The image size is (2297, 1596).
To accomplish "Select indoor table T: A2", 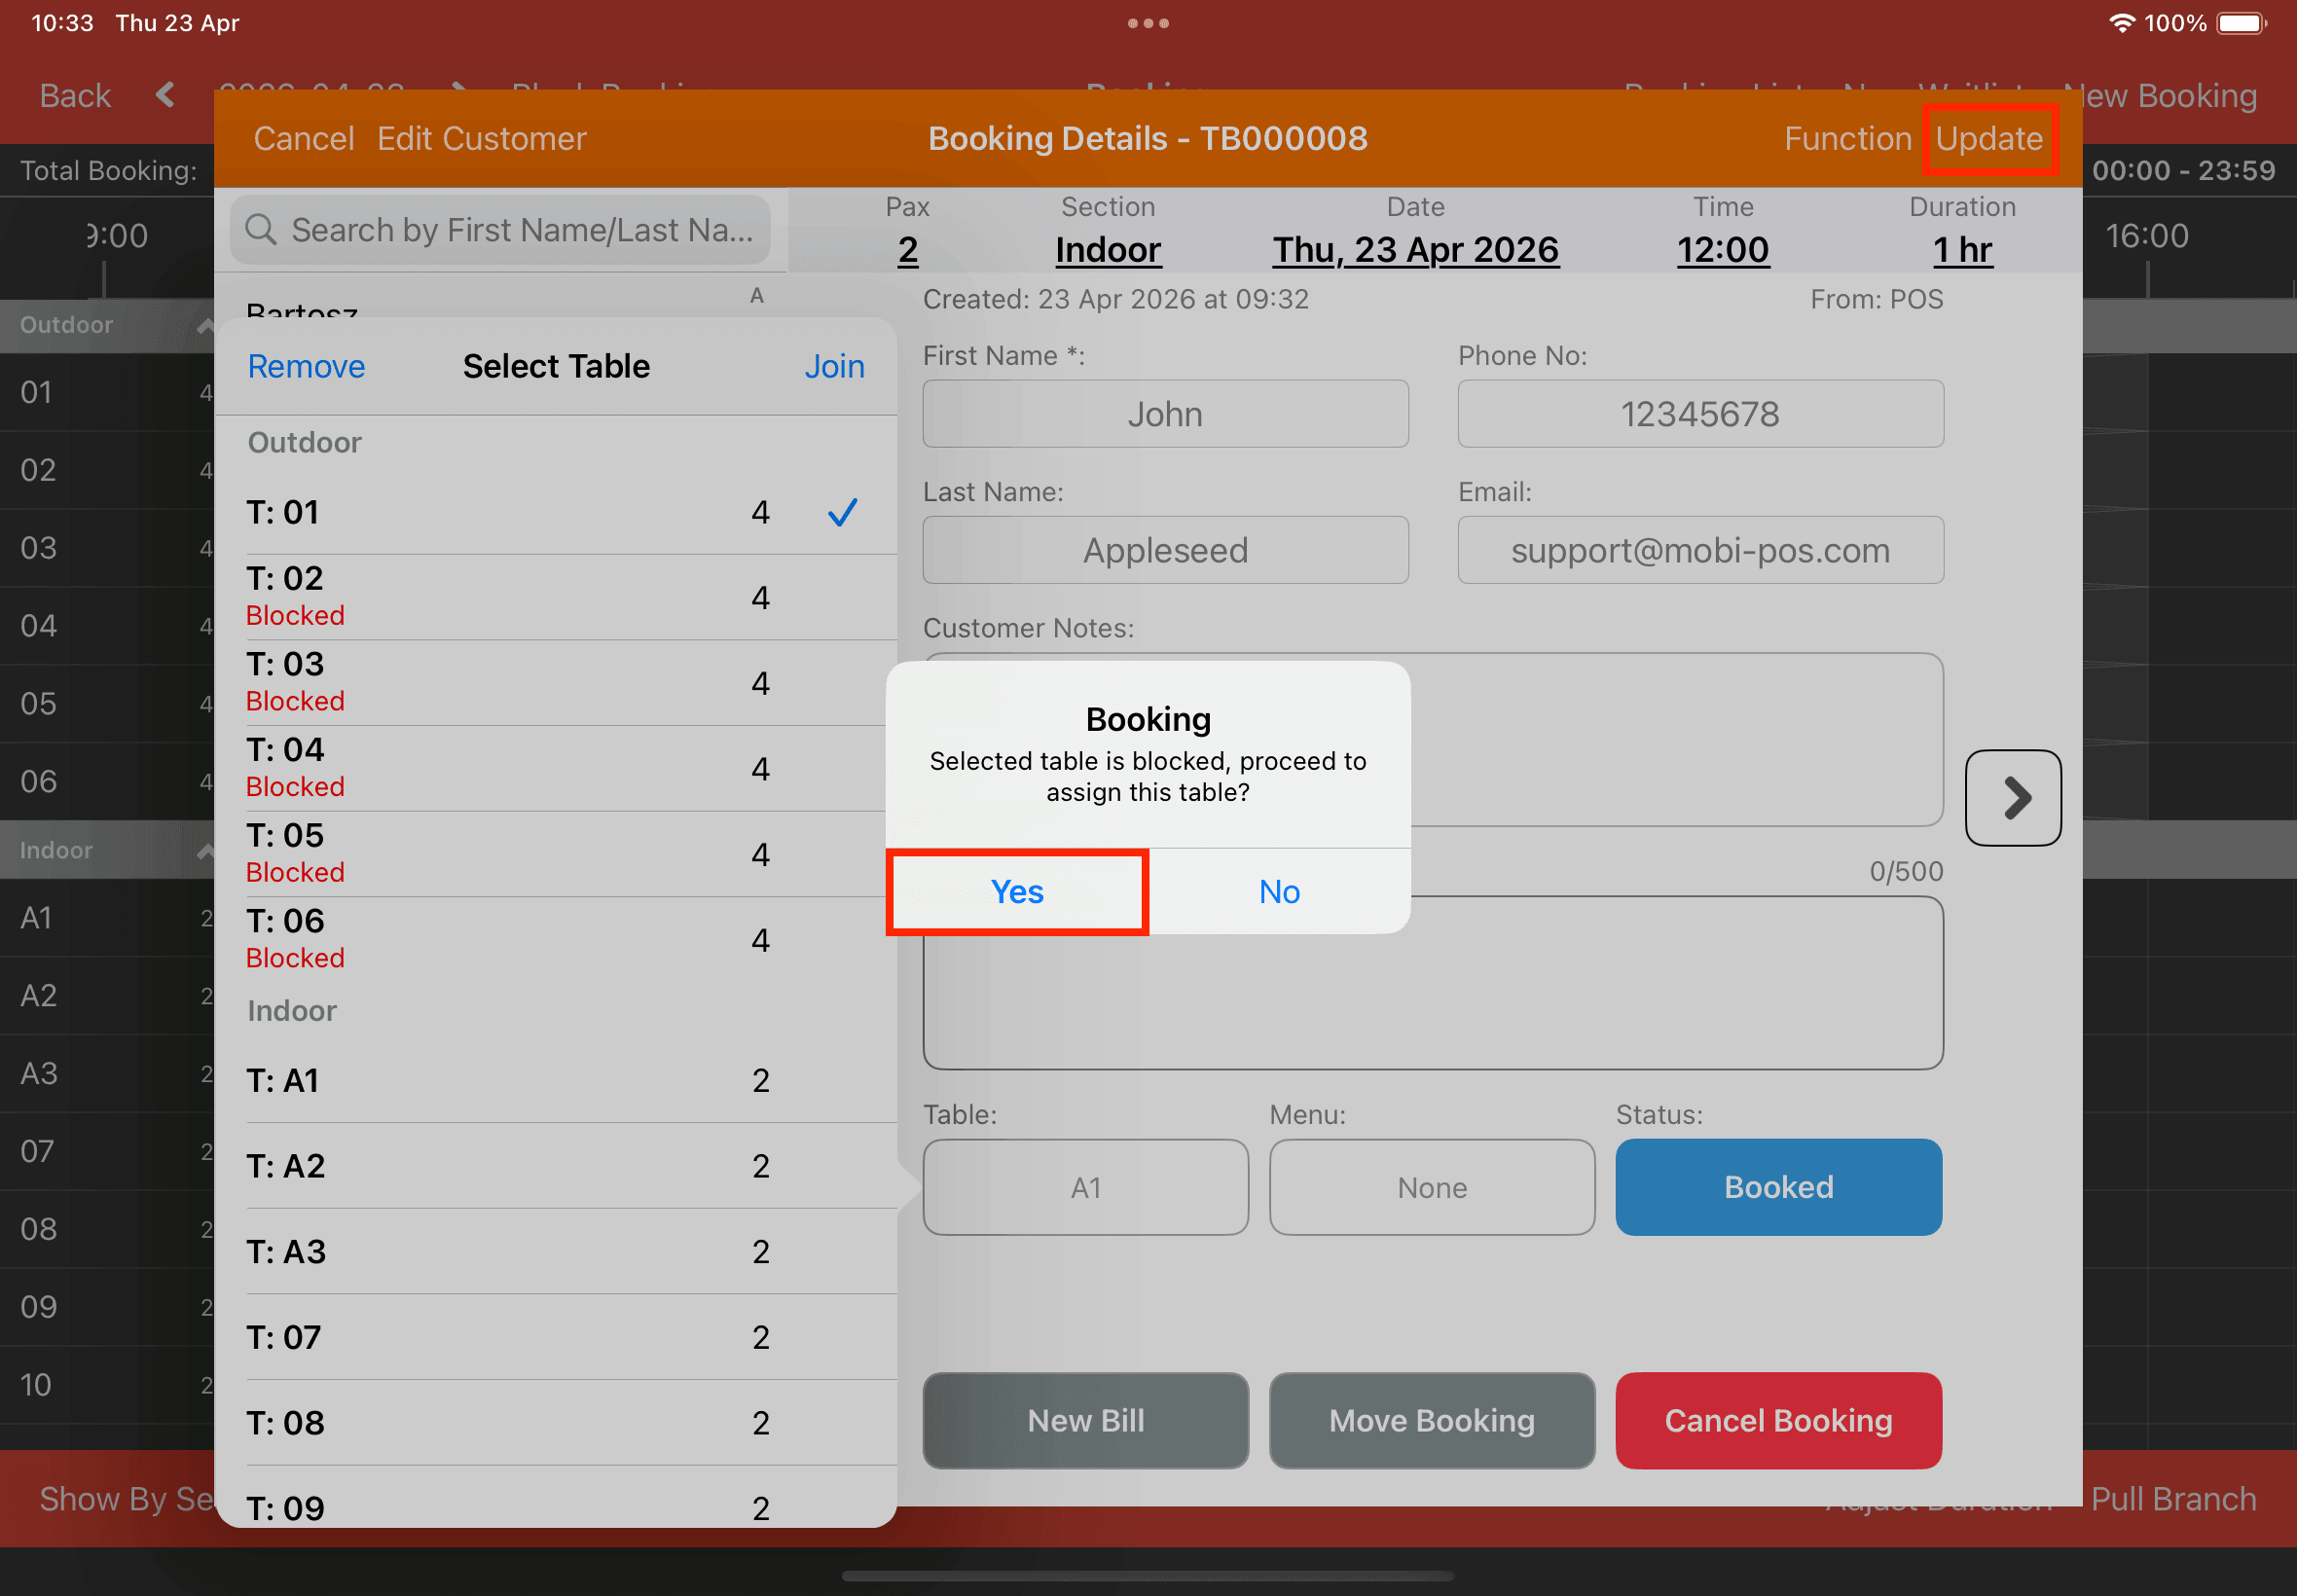I will (x=556, y=1166).
